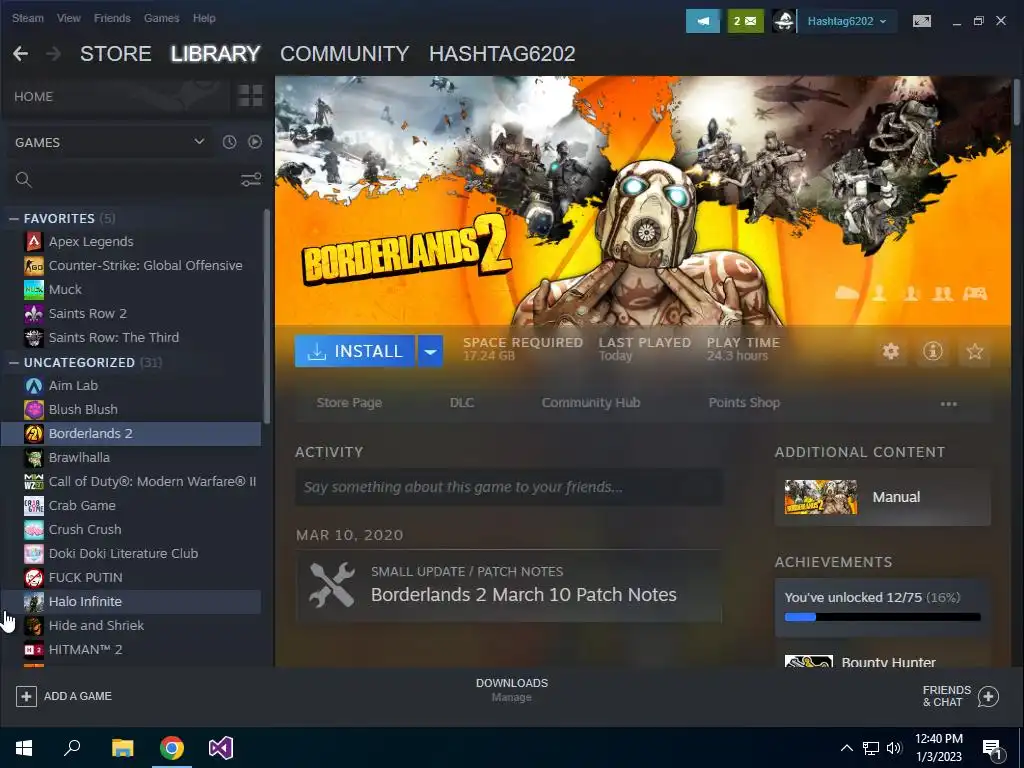Viewport: 1024px width, 768px height.
Task: Open the Points Shop link
Action: (x=744, y=403)
